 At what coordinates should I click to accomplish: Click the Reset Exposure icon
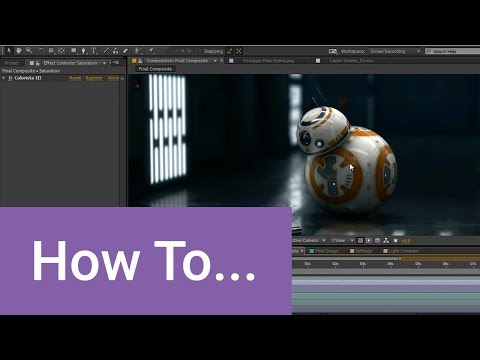(395, 240)
